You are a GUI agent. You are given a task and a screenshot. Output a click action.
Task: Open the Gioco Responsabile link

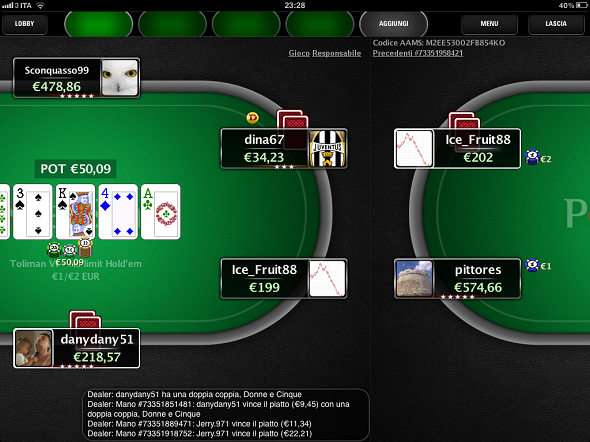coord(325,53)
